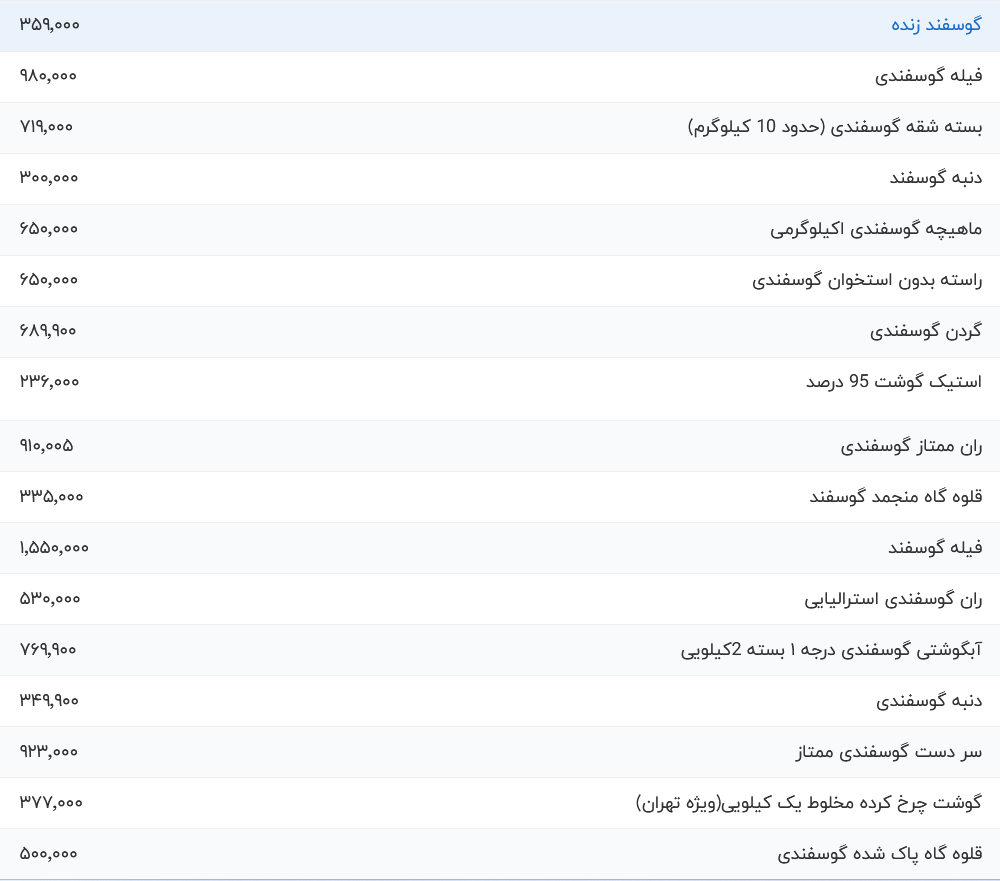Select ران گوسفندی استرالیایی
Viewport: 1000px width, 881px height.
[893, 599]
